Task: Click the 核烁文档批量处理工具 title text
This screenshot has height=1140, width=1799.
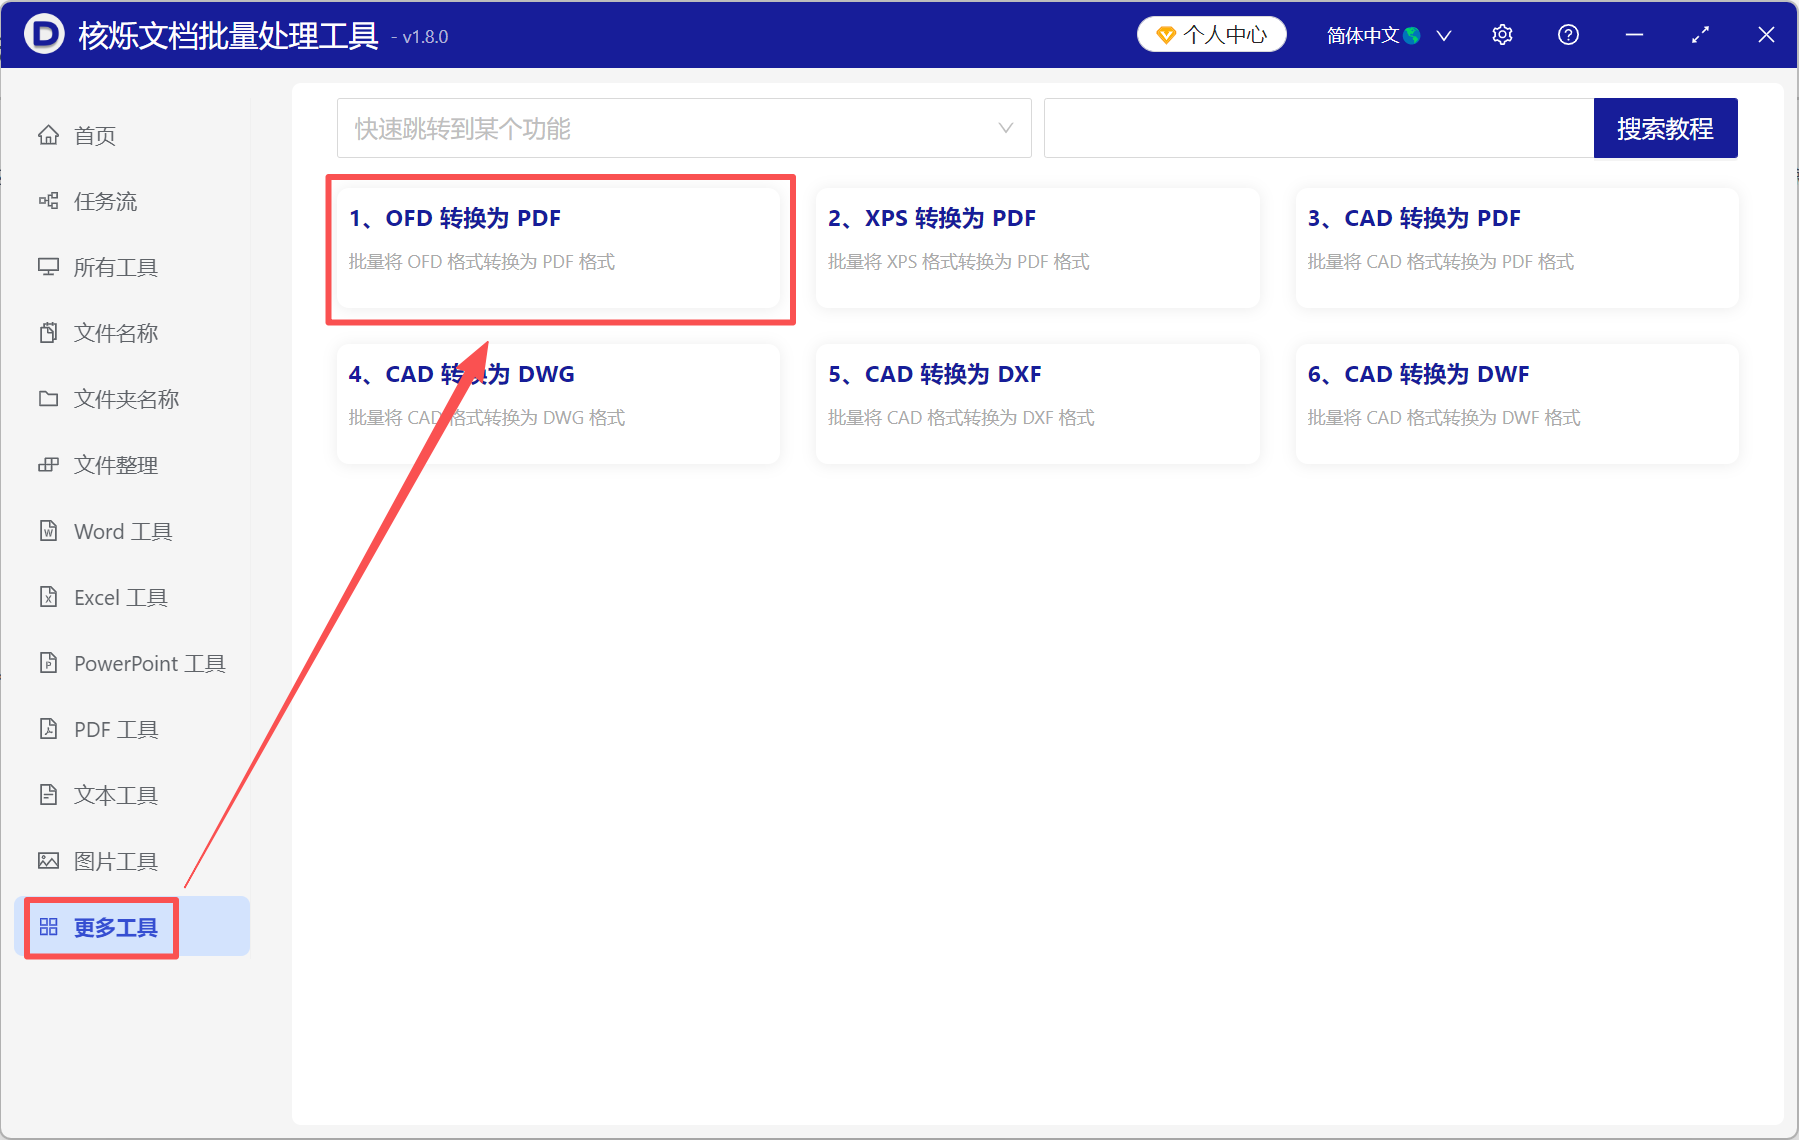Action: (x=228, y=36)
